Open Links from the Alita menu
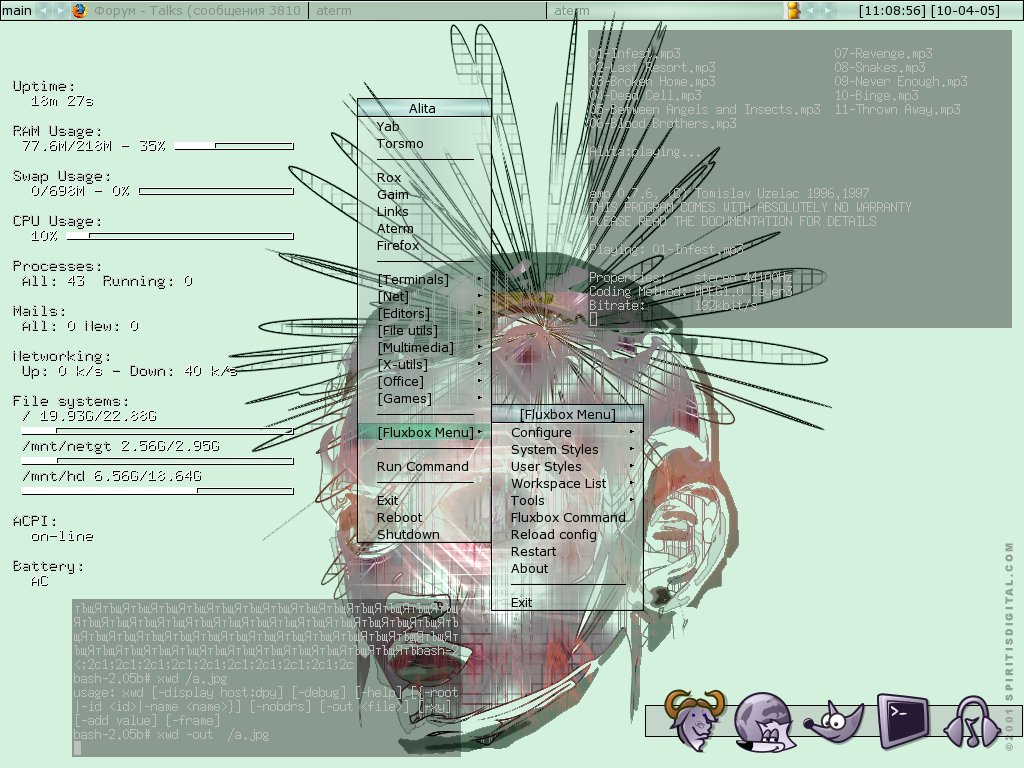 [424, 212]
